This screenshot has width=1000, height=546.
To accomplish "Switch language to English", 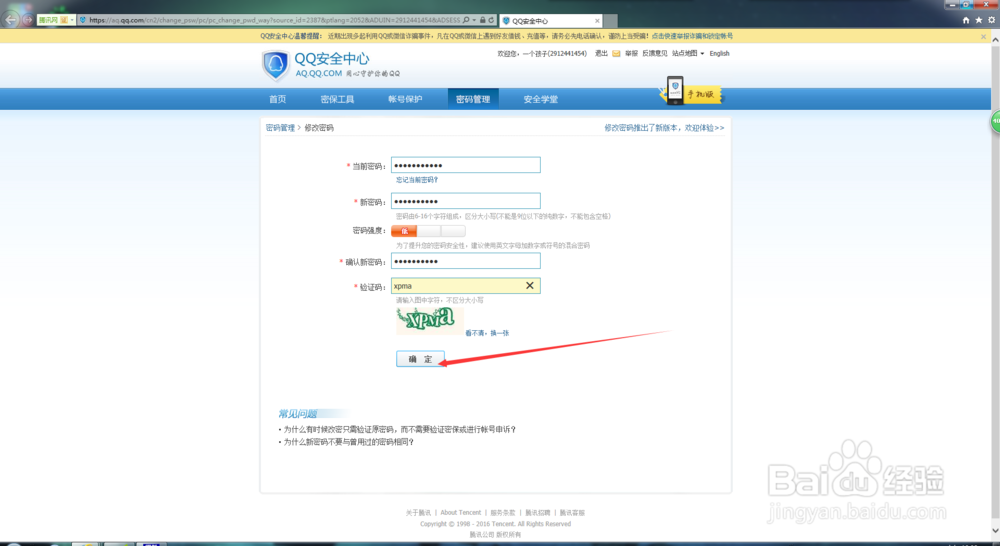I will point(719,54).
